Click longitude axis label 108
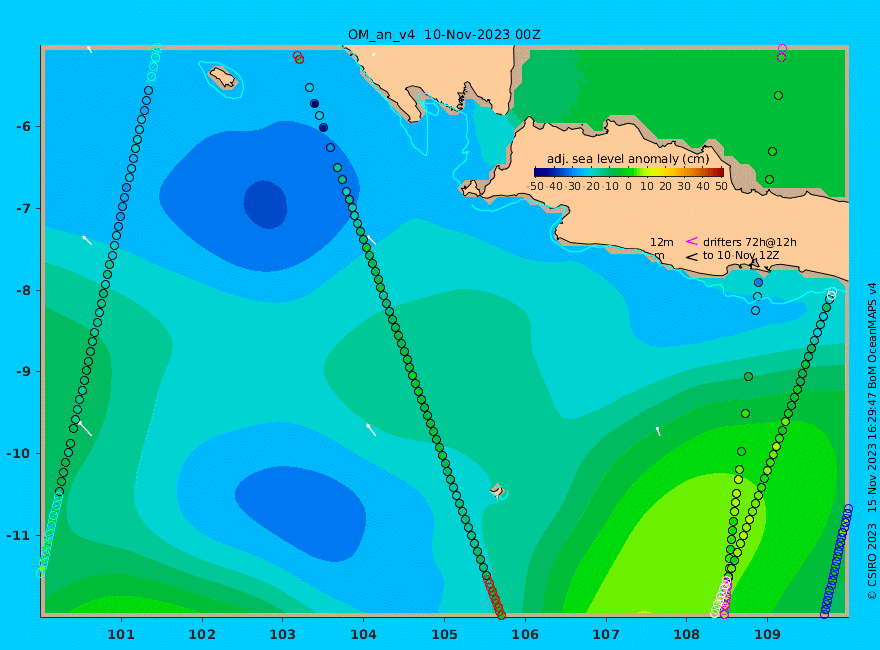This screenshot has width=880, height=650. [x=686, y=634]
